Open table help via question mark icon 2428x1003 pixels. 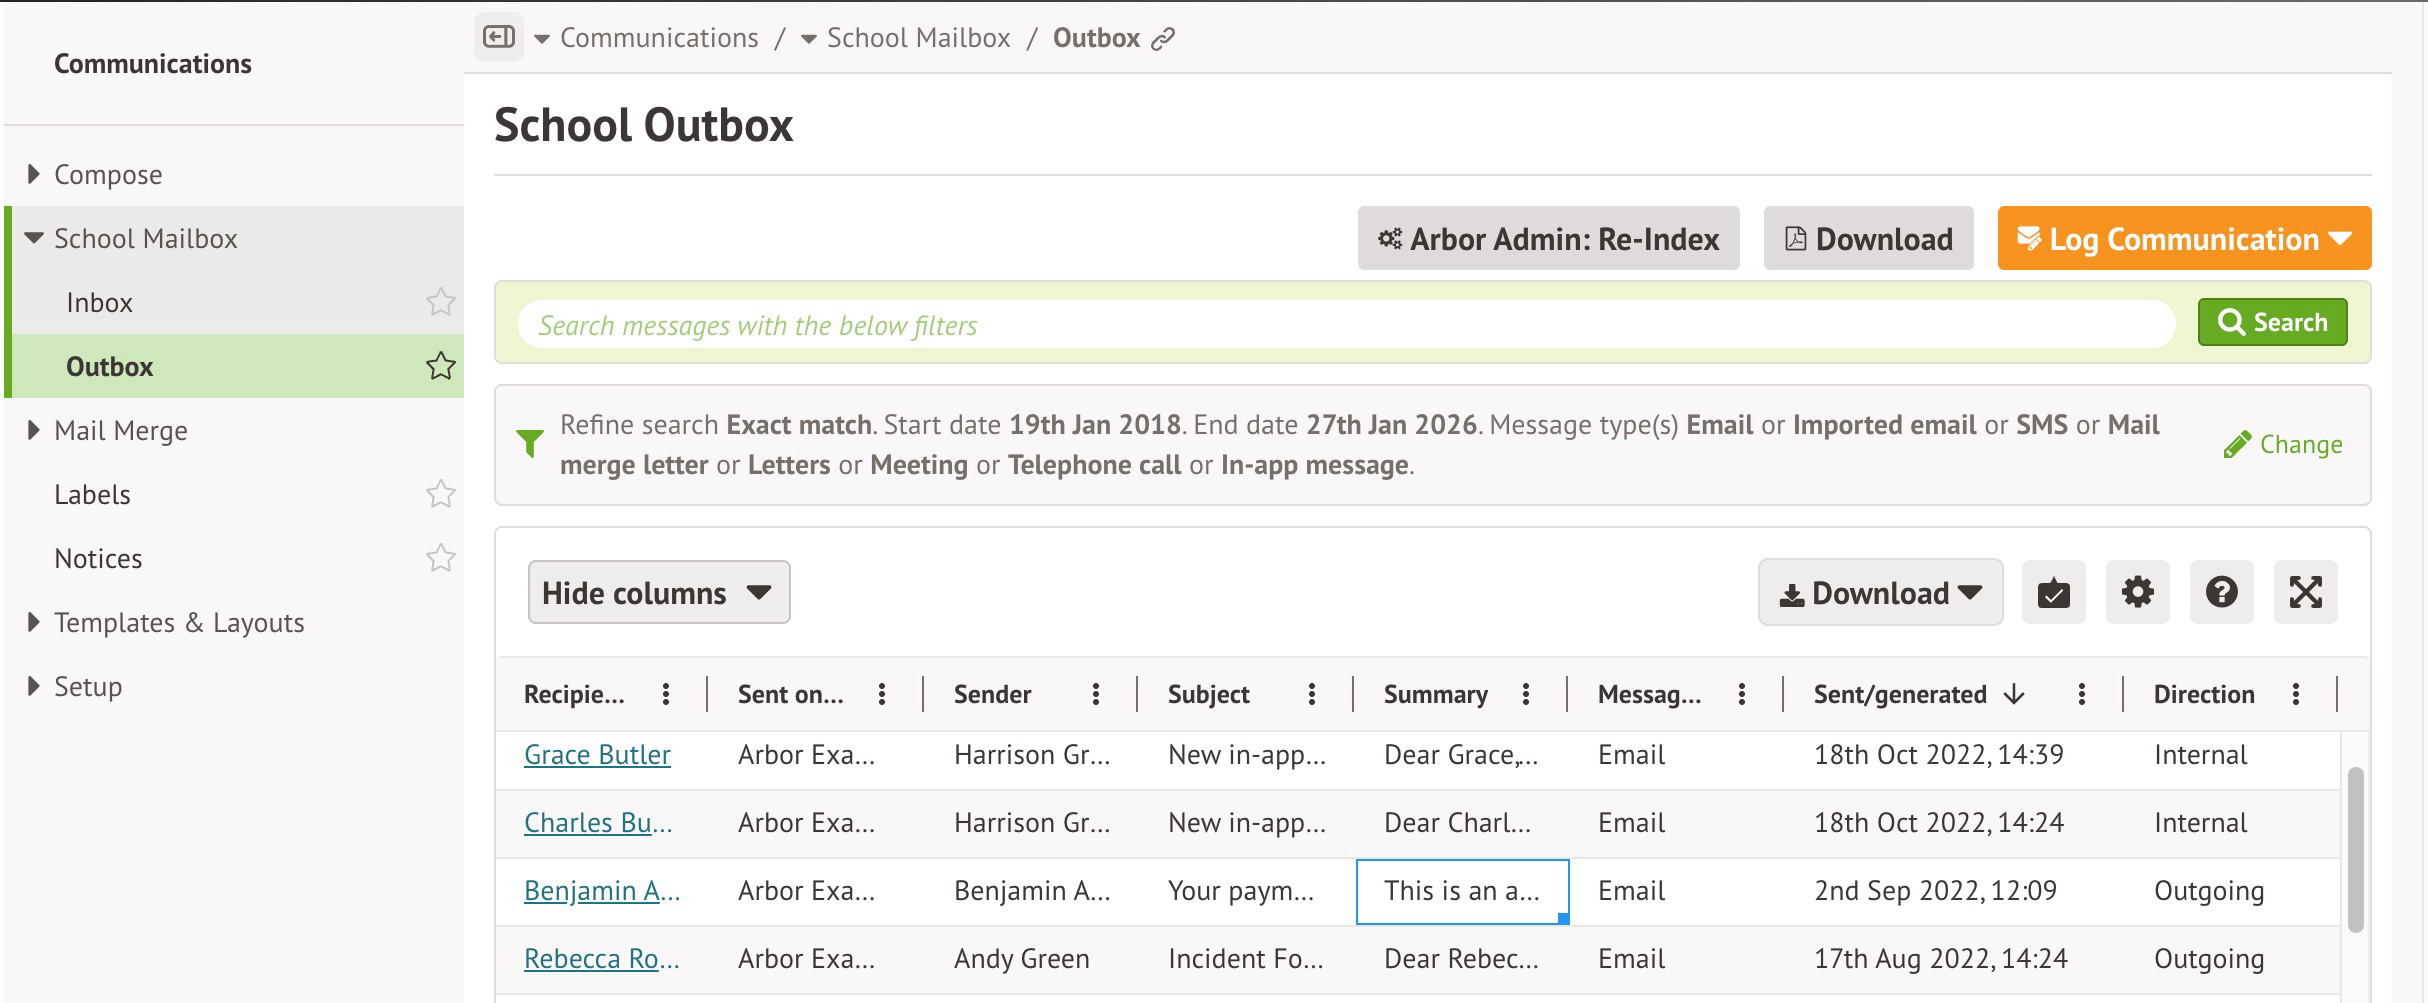(2221, 593)
